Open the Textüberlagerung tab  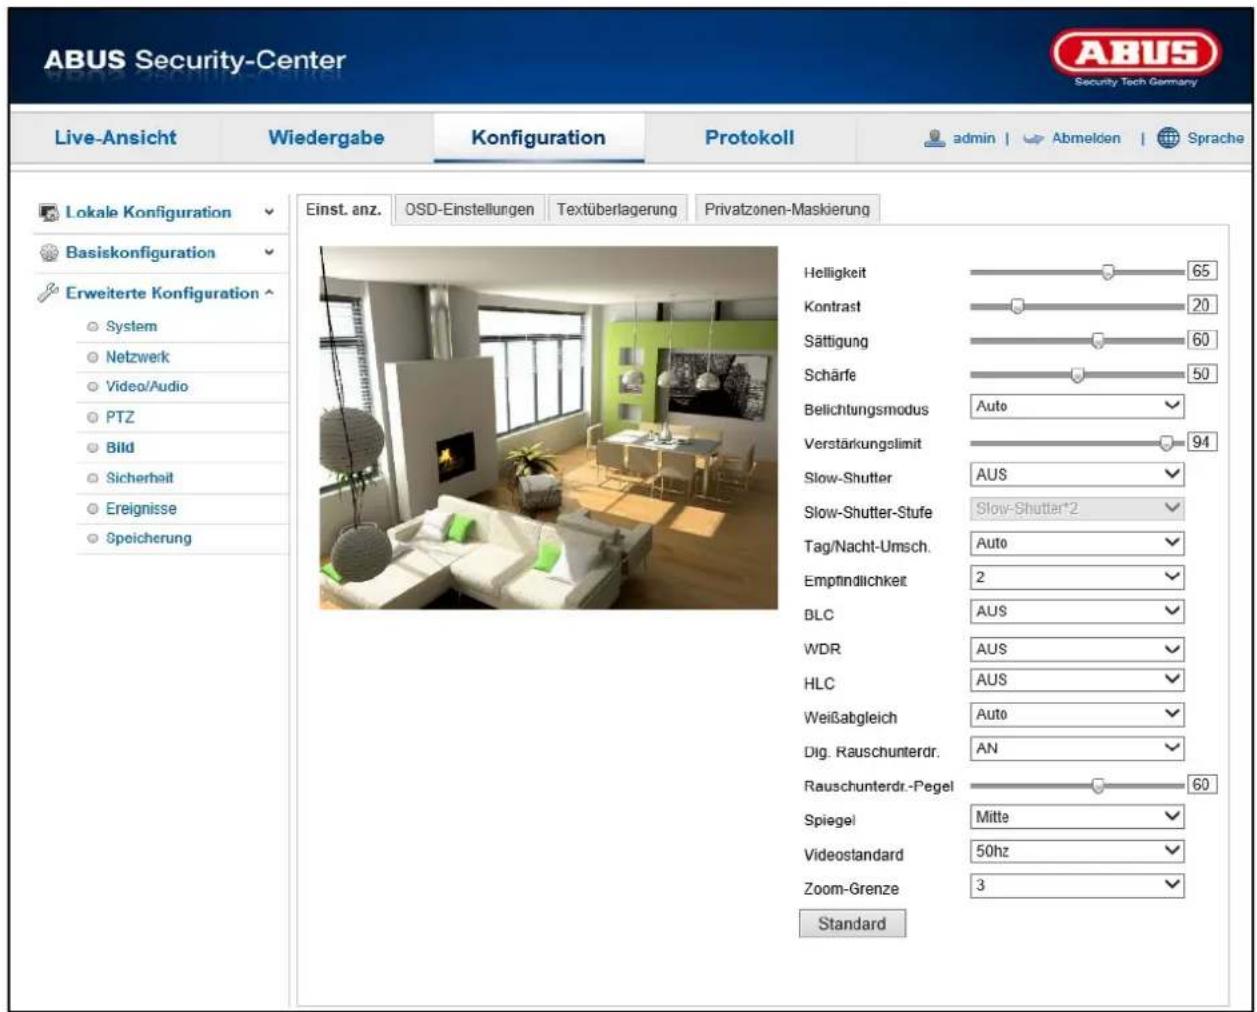pos(617,209)
